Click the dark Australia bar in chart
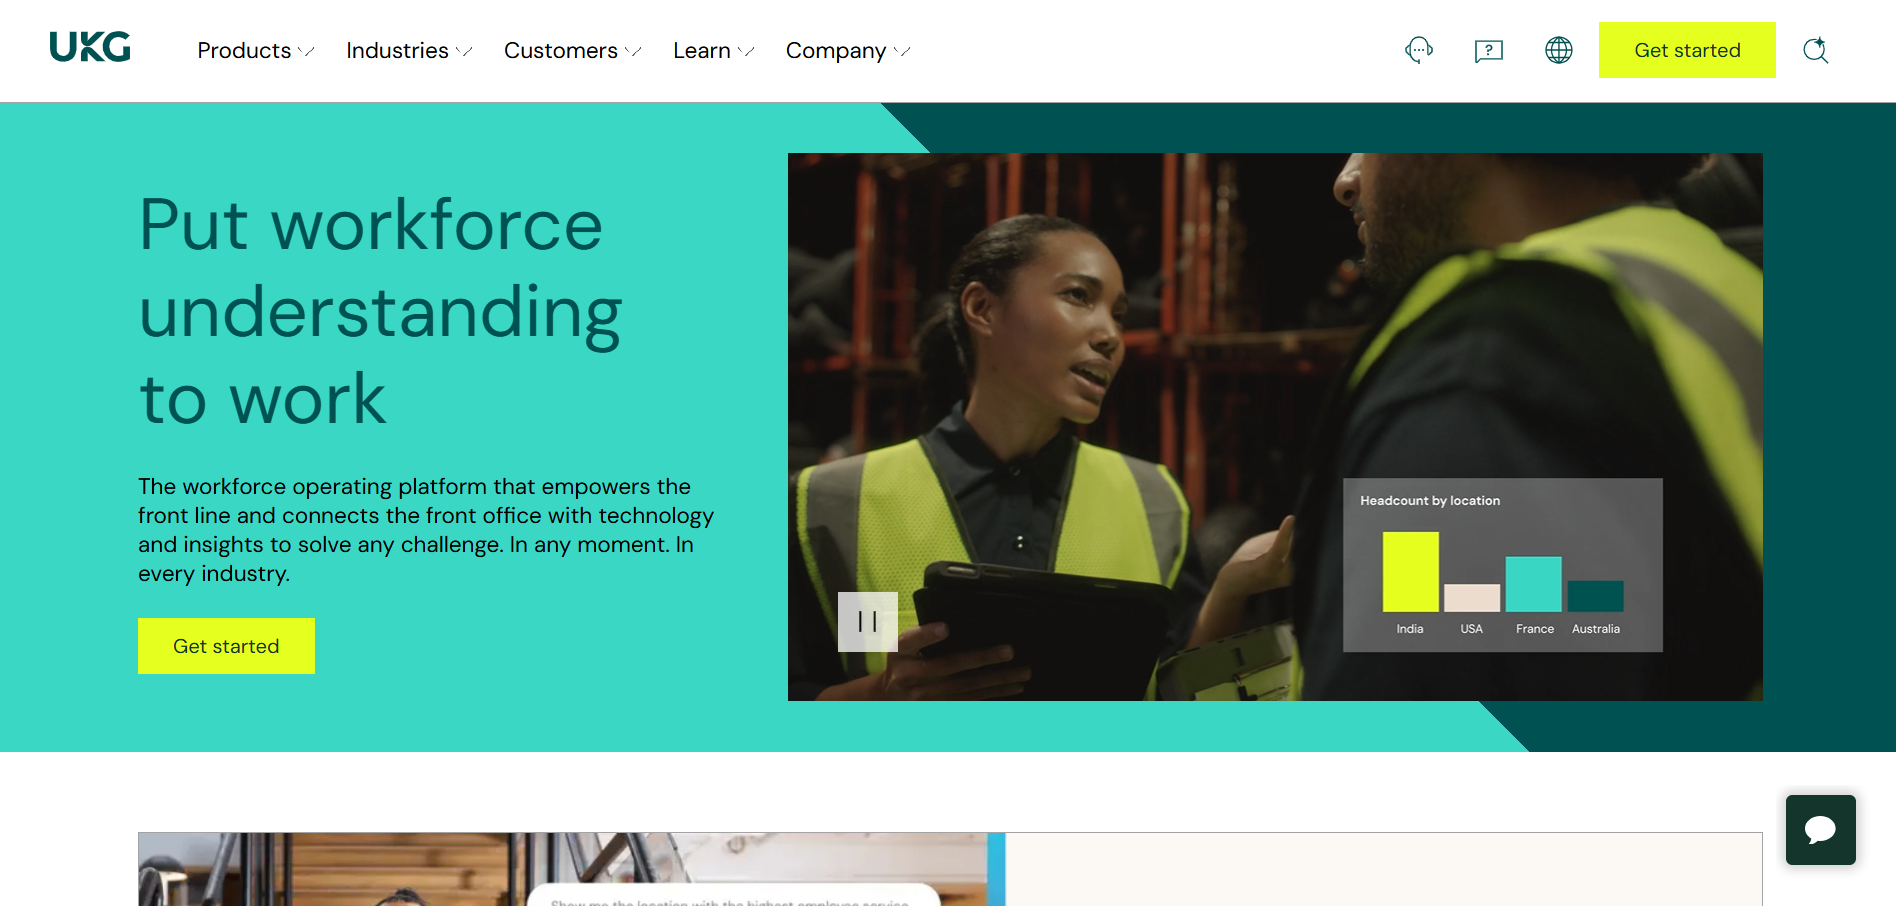Screen dimensions: 1896x906 pos(1596,596)
